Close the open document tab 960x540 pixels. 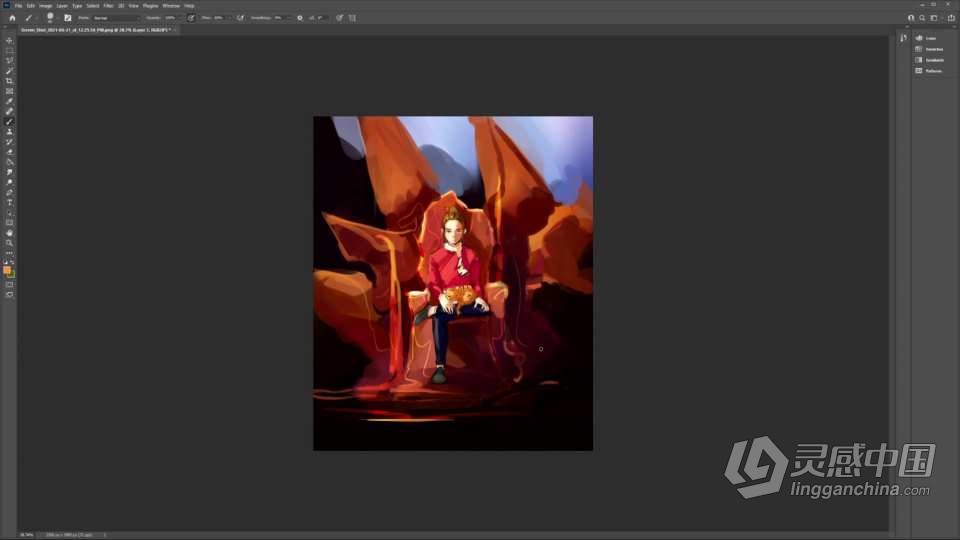pos(175,29)
